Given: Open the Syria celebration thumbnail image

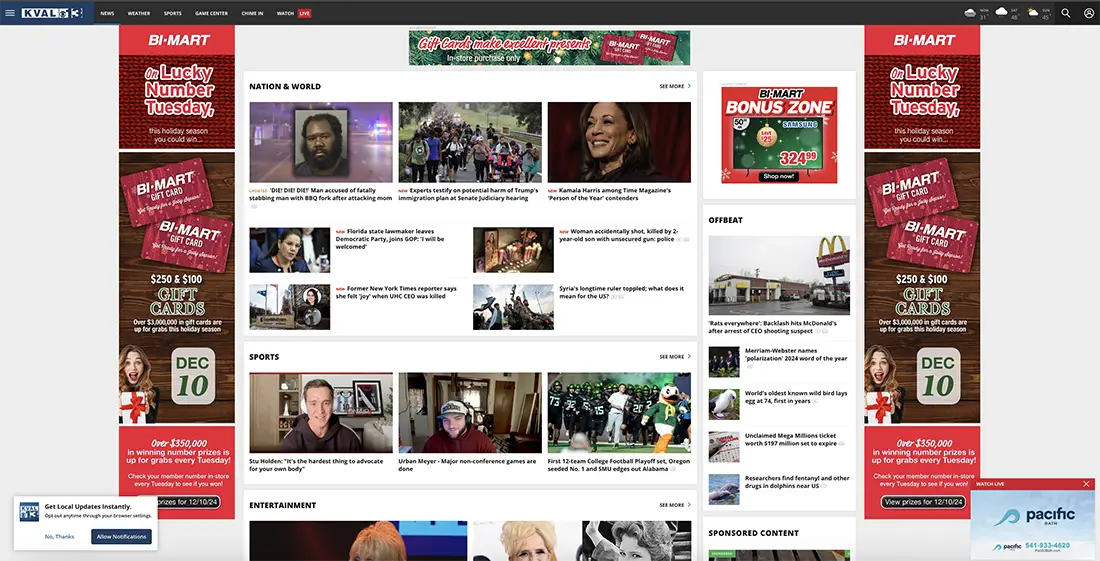Looking at the screenshot, I should coord(514,307).
